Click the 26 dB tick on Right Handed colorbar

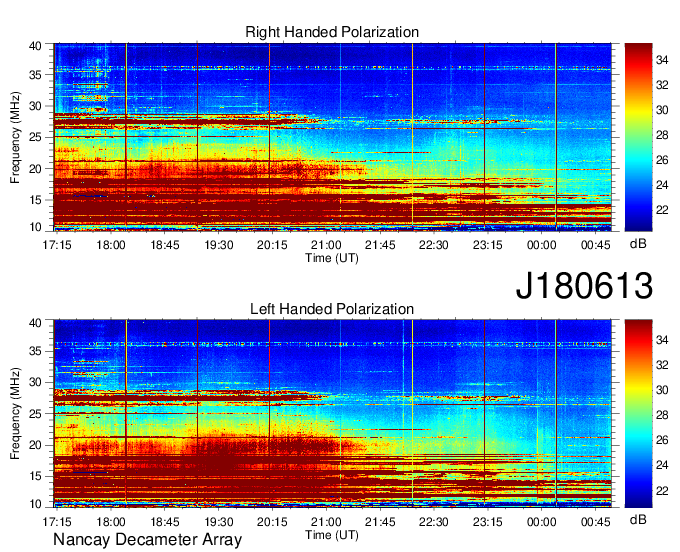662,160
